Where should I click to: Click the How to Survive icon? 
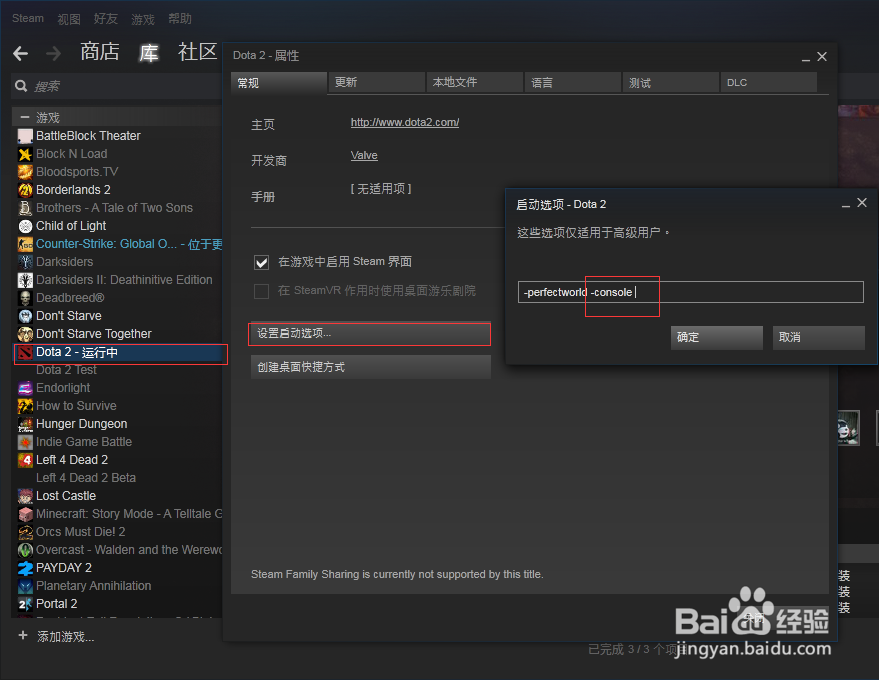coord(25,406)
